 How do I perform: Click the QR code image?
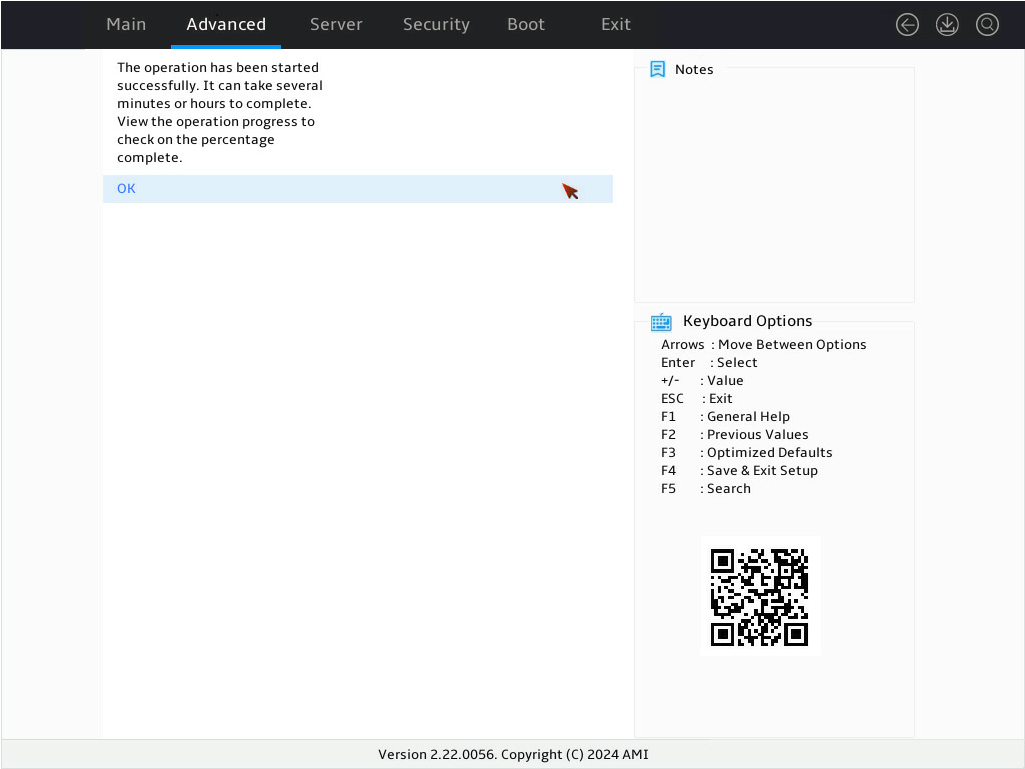pyautogui.click(x=760, y=597)
